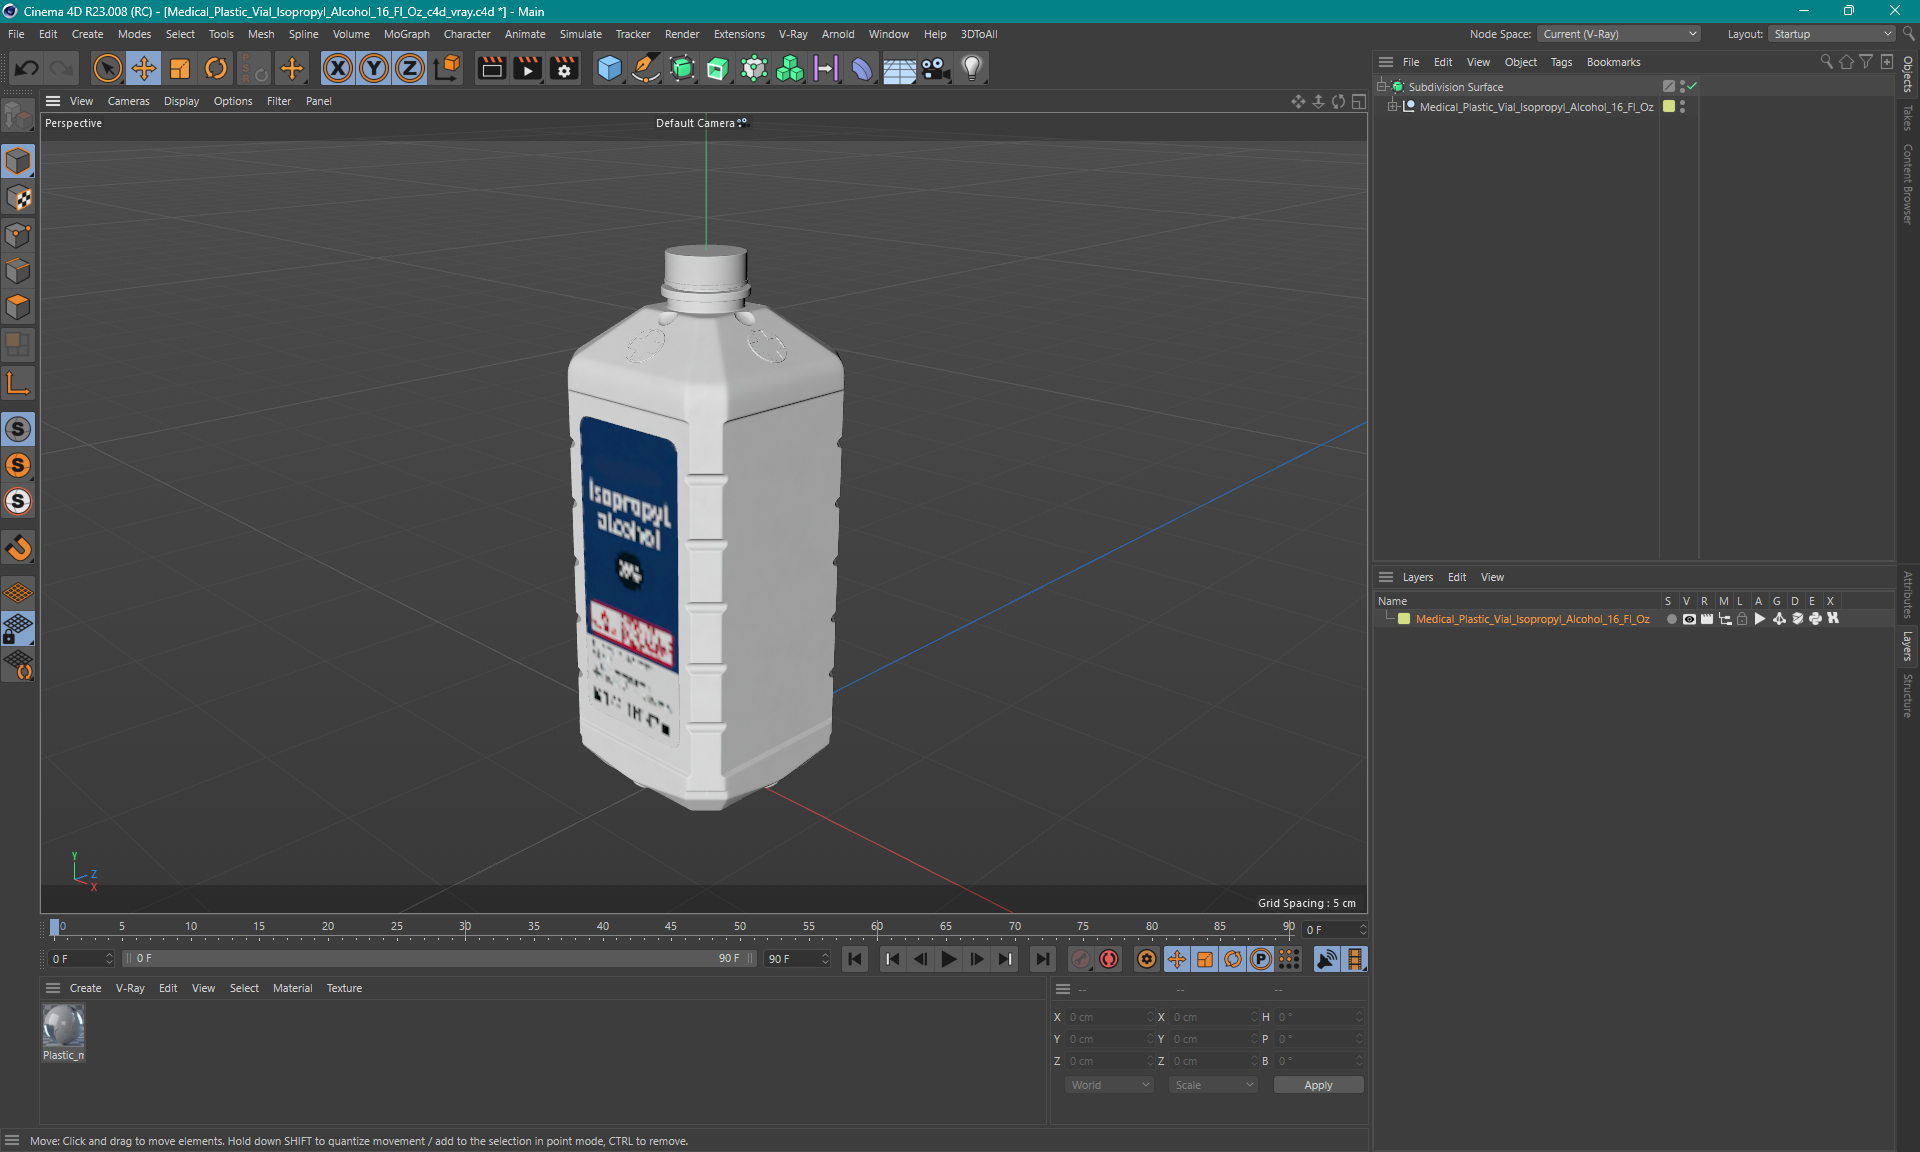This screenshot has height=1152, width=1920.
Task: Enable Record Active Objects keyframe button
Action: [x=1081, y=959]
